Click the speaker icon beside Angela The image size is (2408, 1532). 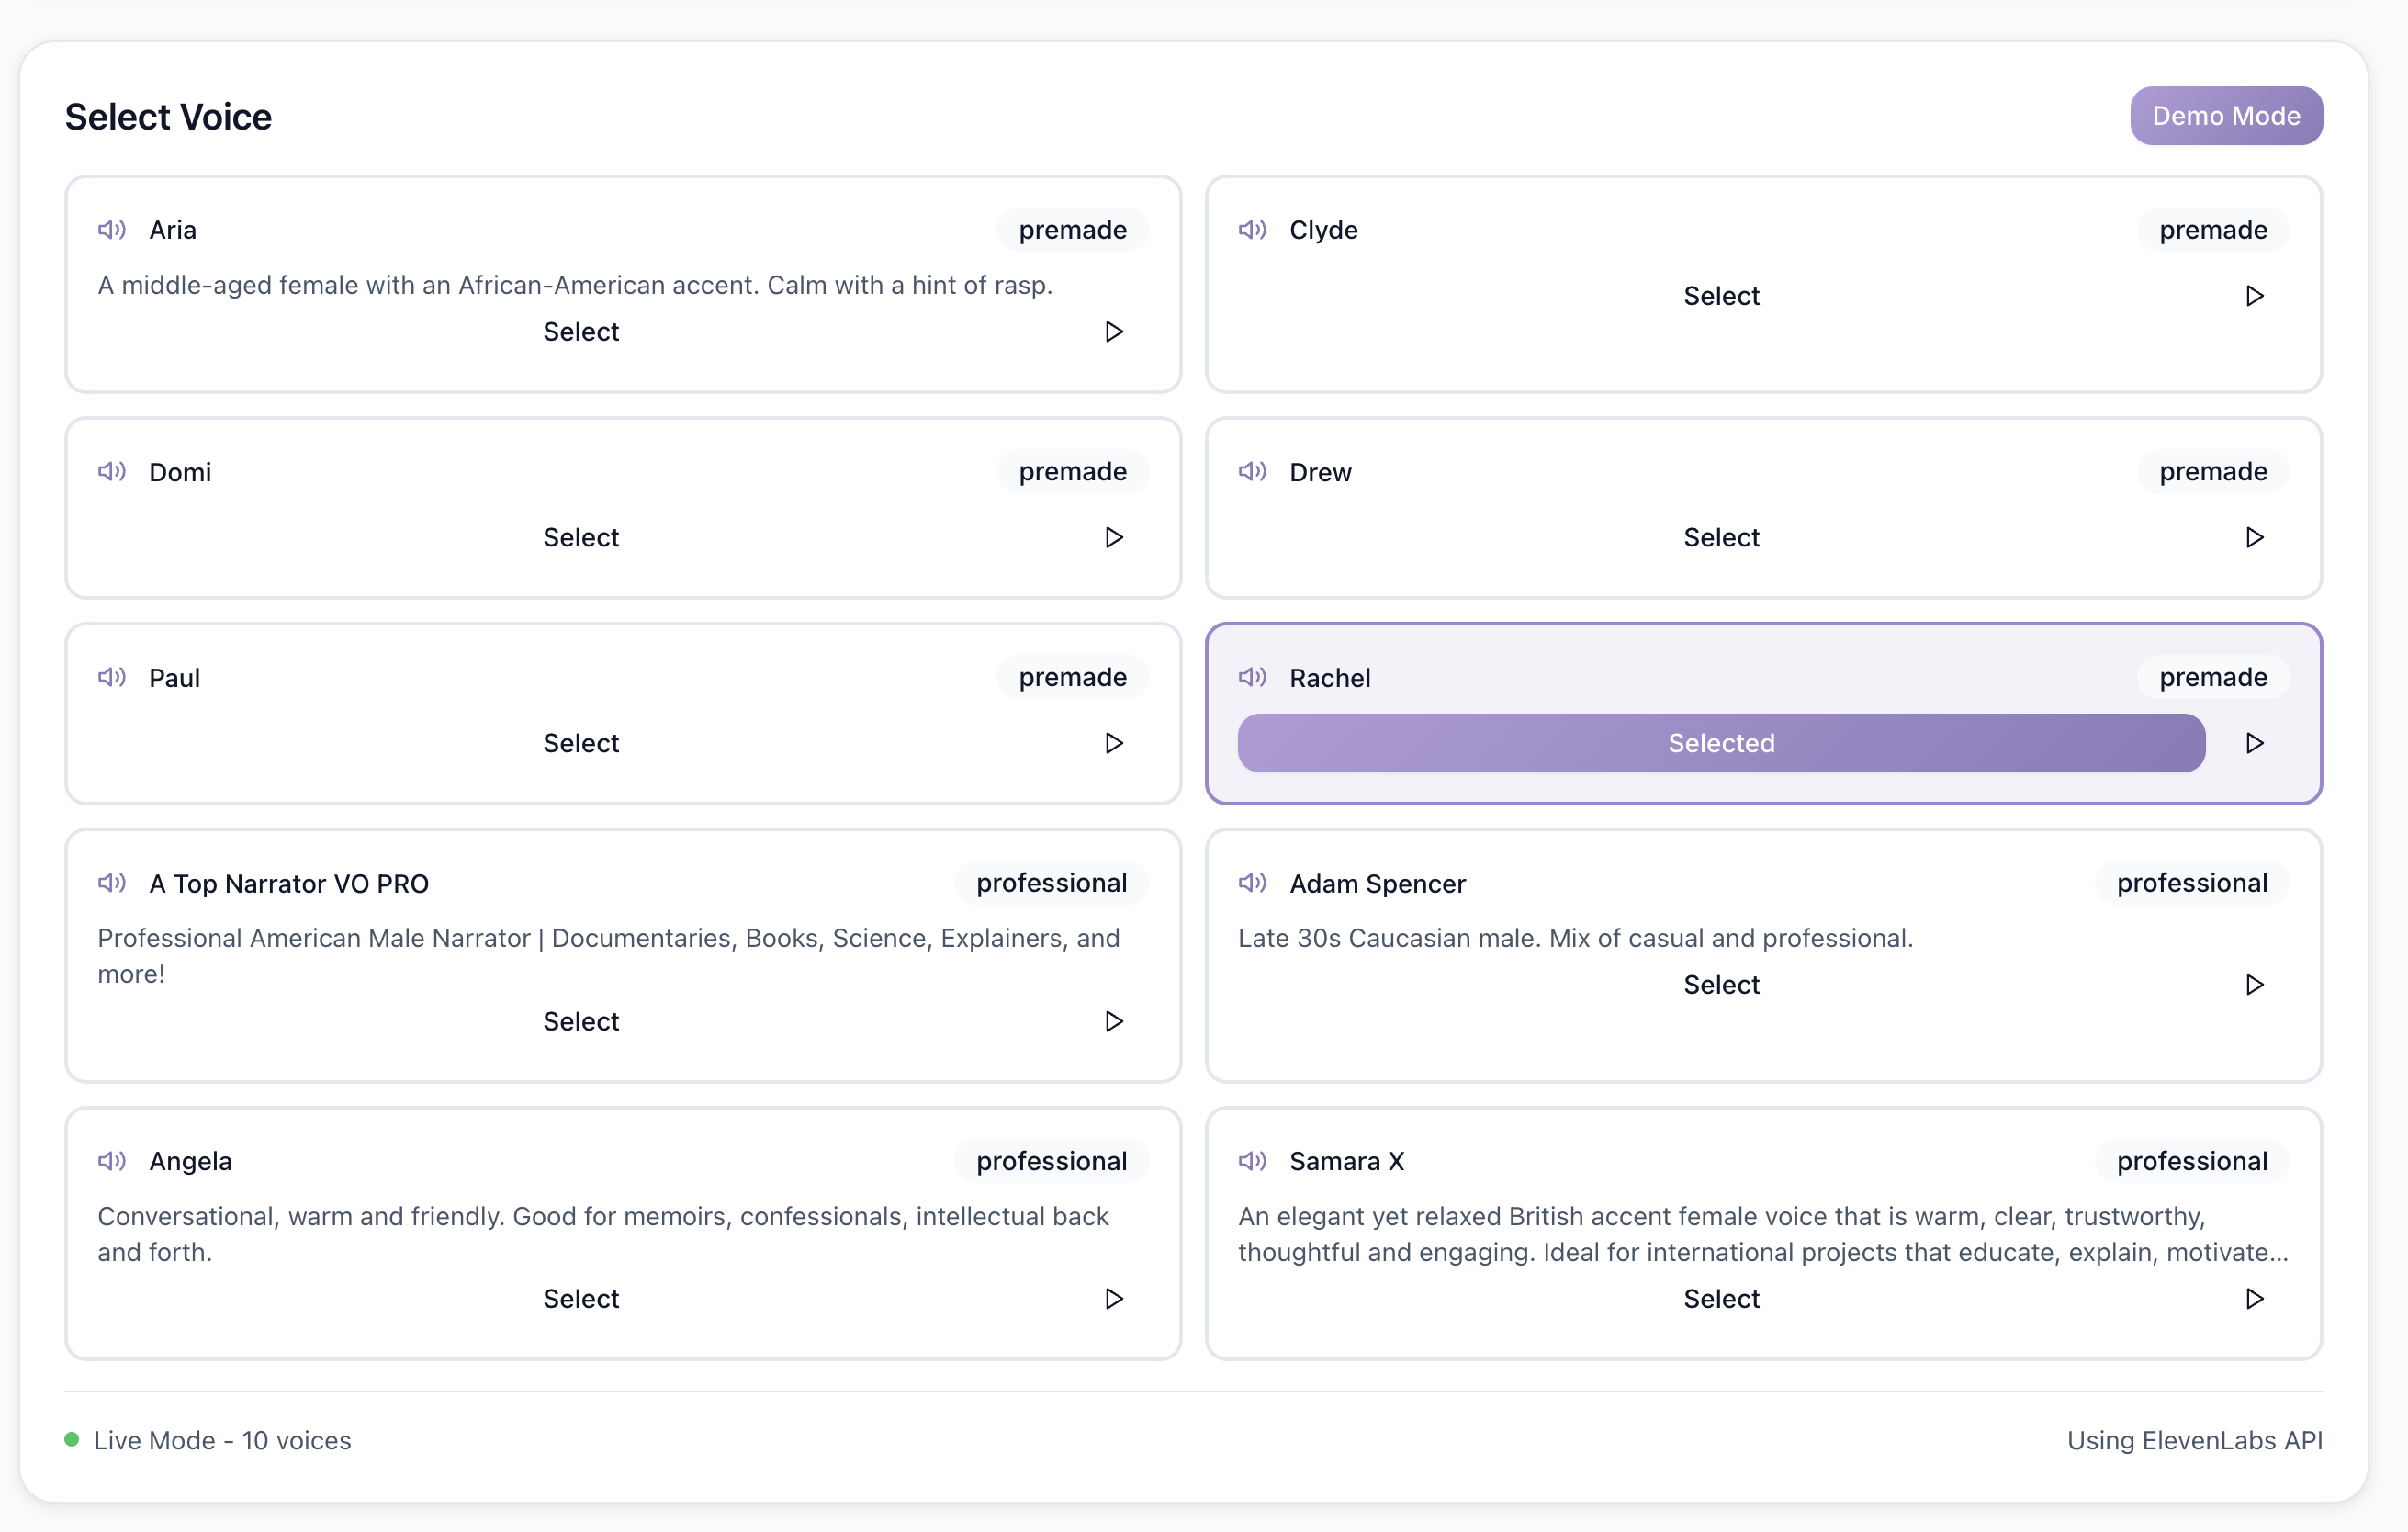[112, 1161]
